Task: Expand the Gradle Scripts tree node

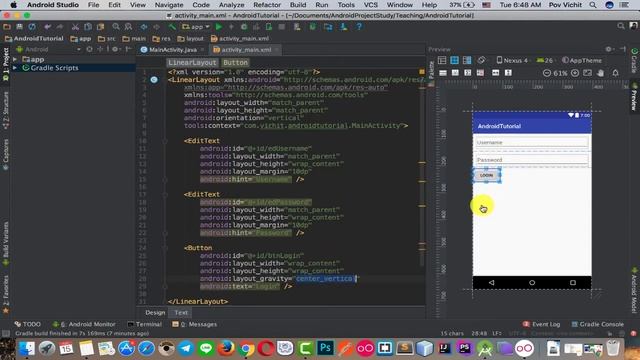Action: [15, 68]
